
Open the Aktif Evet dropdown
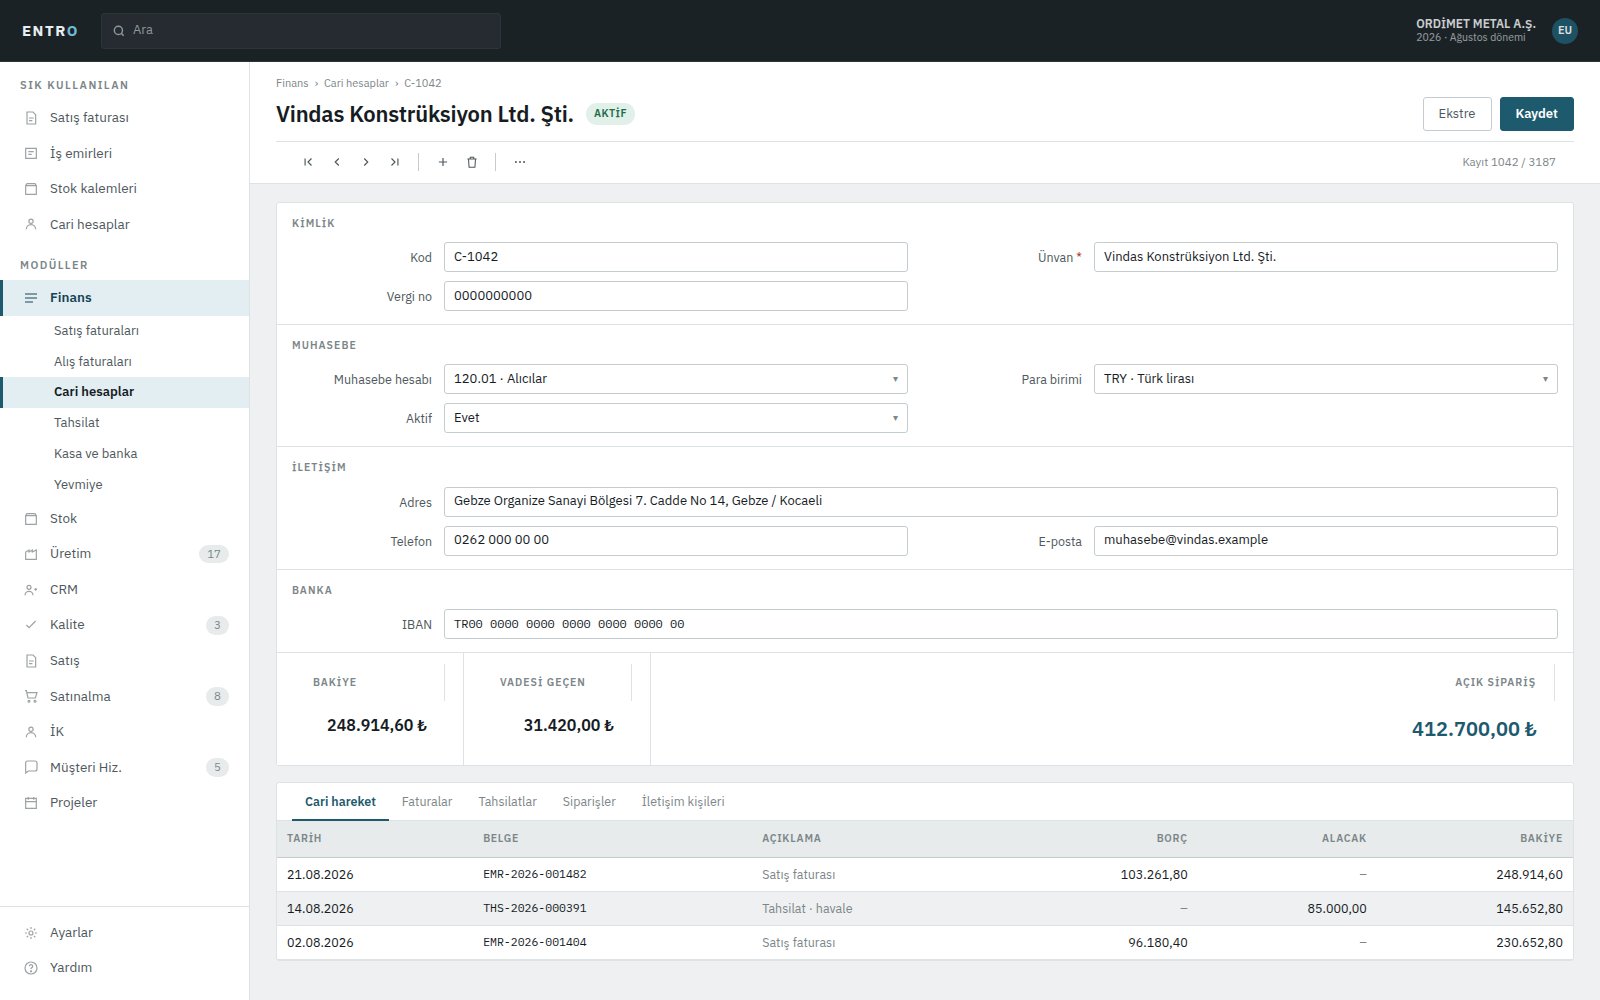pyautogui.click(x=676, y=418)
